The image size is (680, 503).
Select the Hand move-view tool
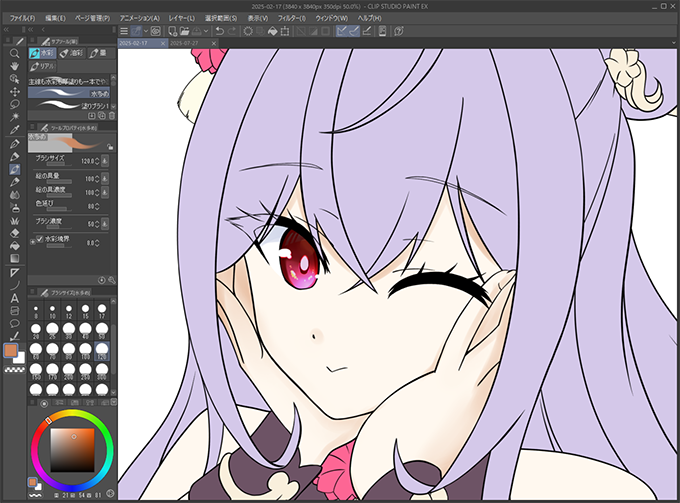(x=14, y=66)
